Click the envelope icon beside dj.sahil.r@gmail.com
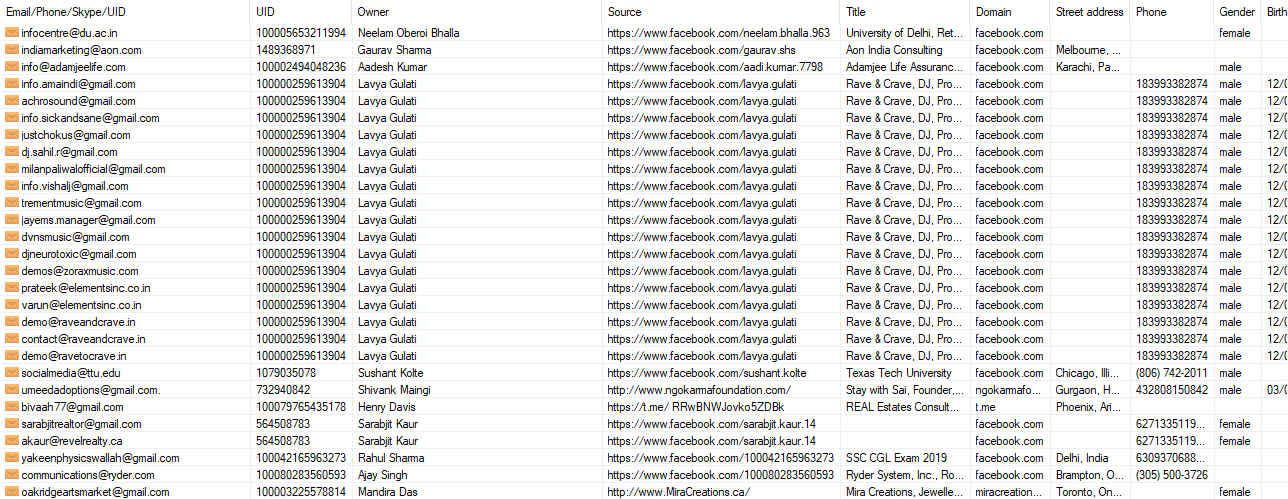The height and width of the screenshot is (499, 1288). click(x=12, y=152)
